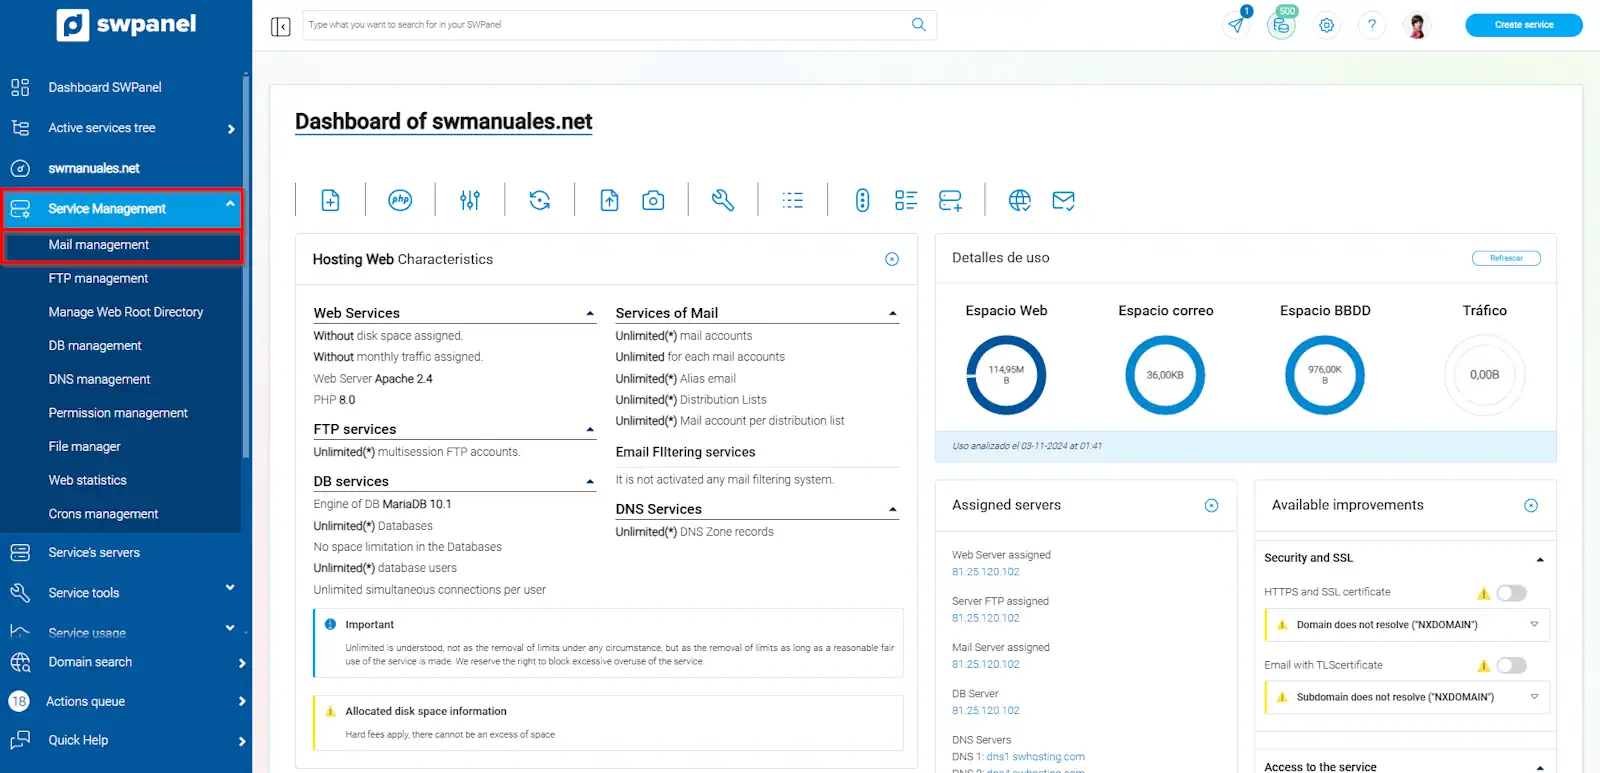The image size is (1600, 773).
Task: Click the globe domain toolbar icon
Action: [x=1019, y=200]
